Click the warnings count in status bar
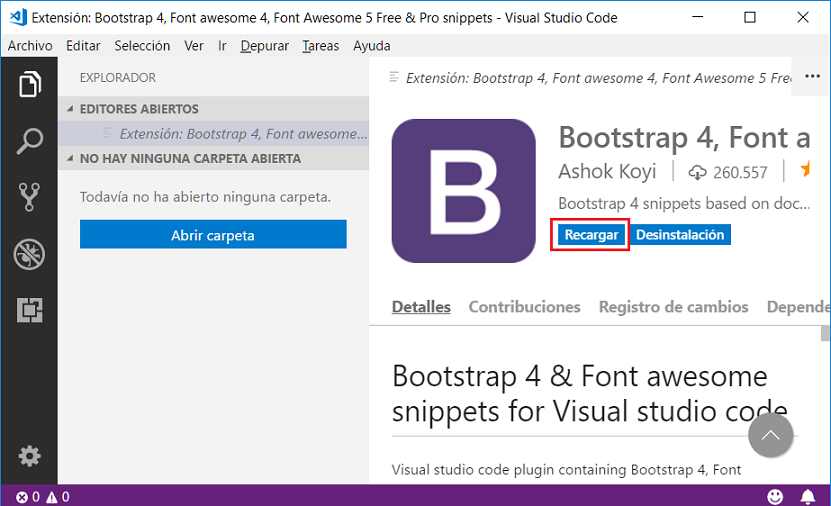The height and width of the screenshot is (506, 831). (58, 497)
